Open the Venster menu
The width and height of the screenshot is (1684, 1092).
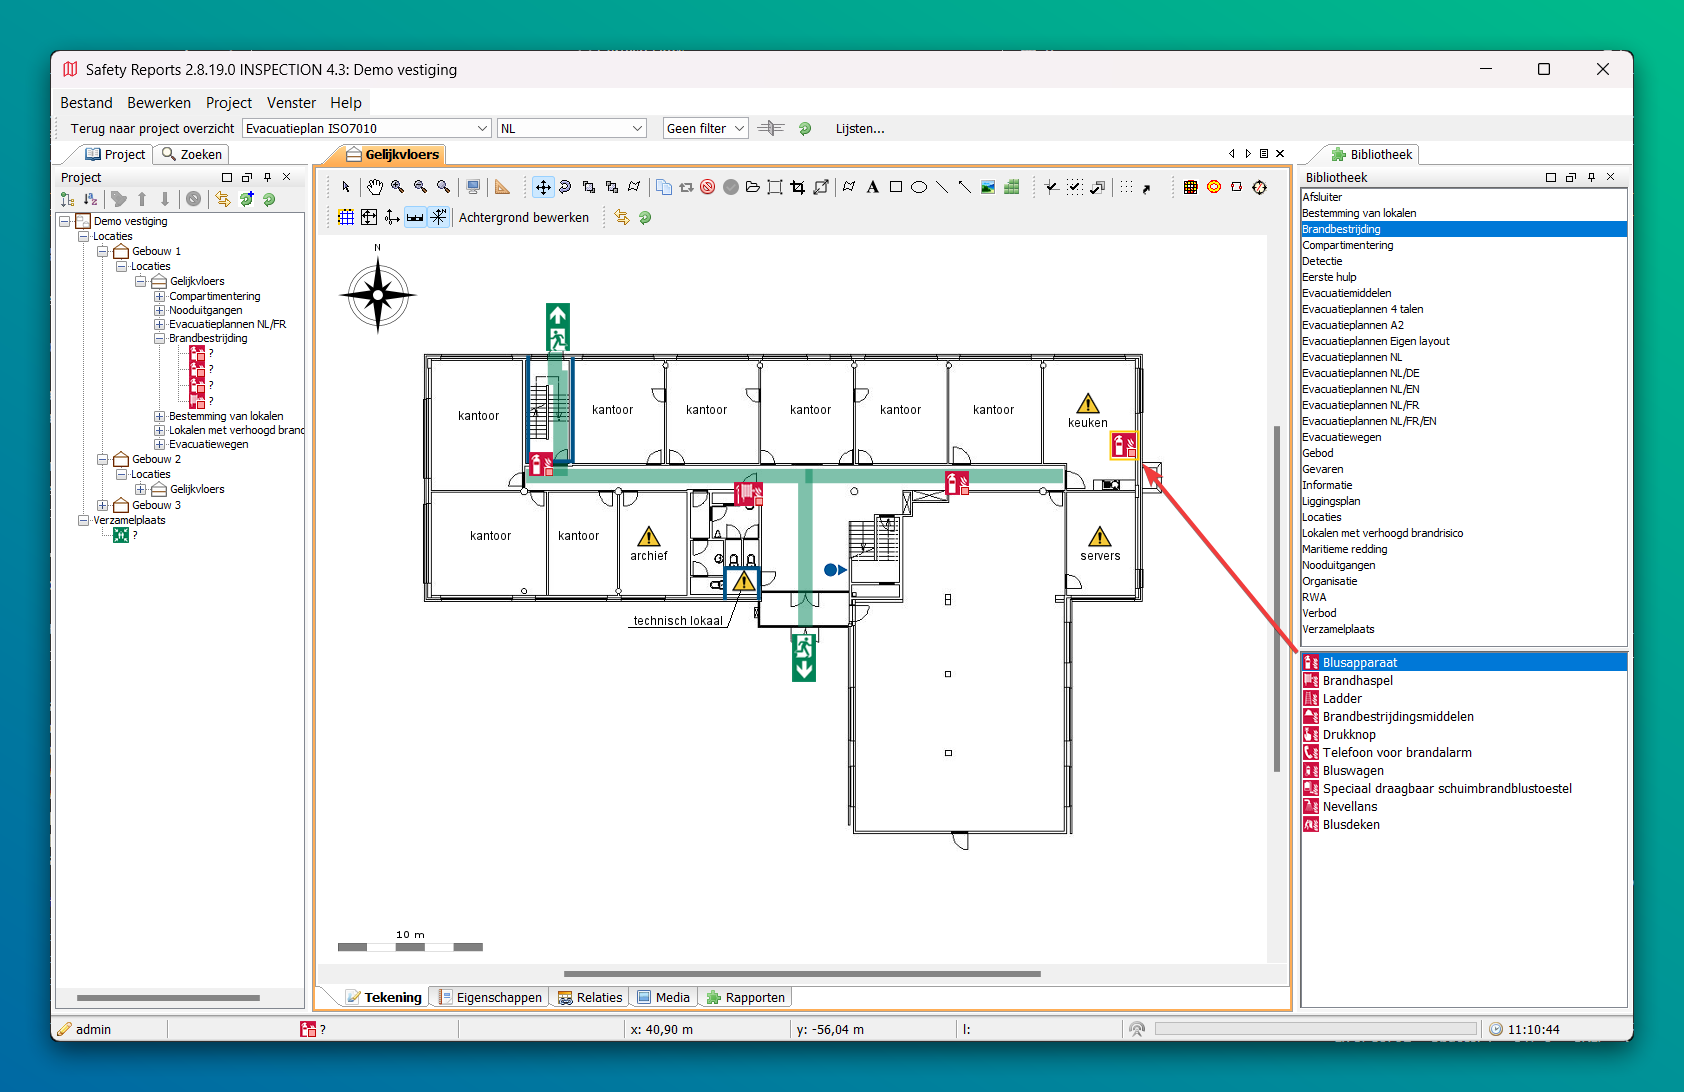[x=291, y=103]
